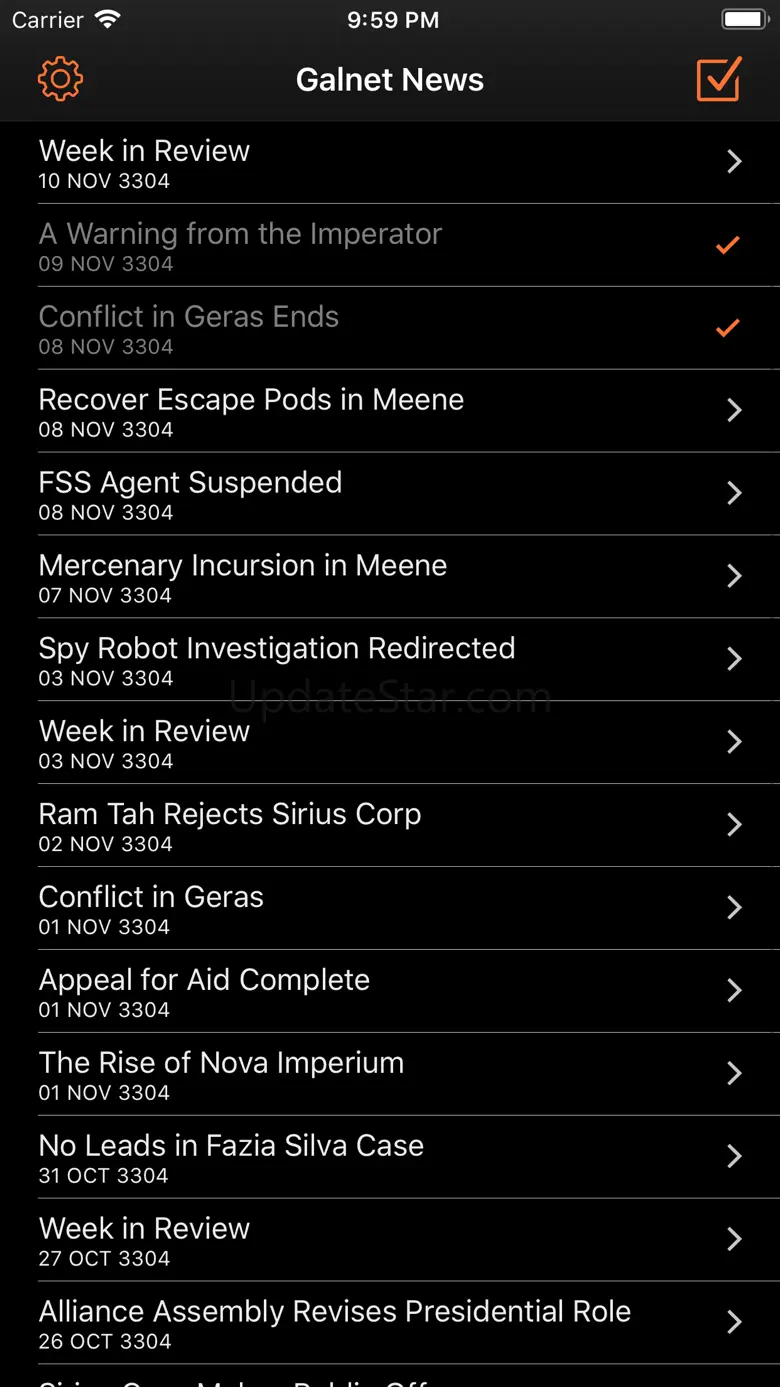Tap chevron for Alliance Assembly Revises Presidential Role
This screenshot has height=1387, width=780.
pos(734,1322)
